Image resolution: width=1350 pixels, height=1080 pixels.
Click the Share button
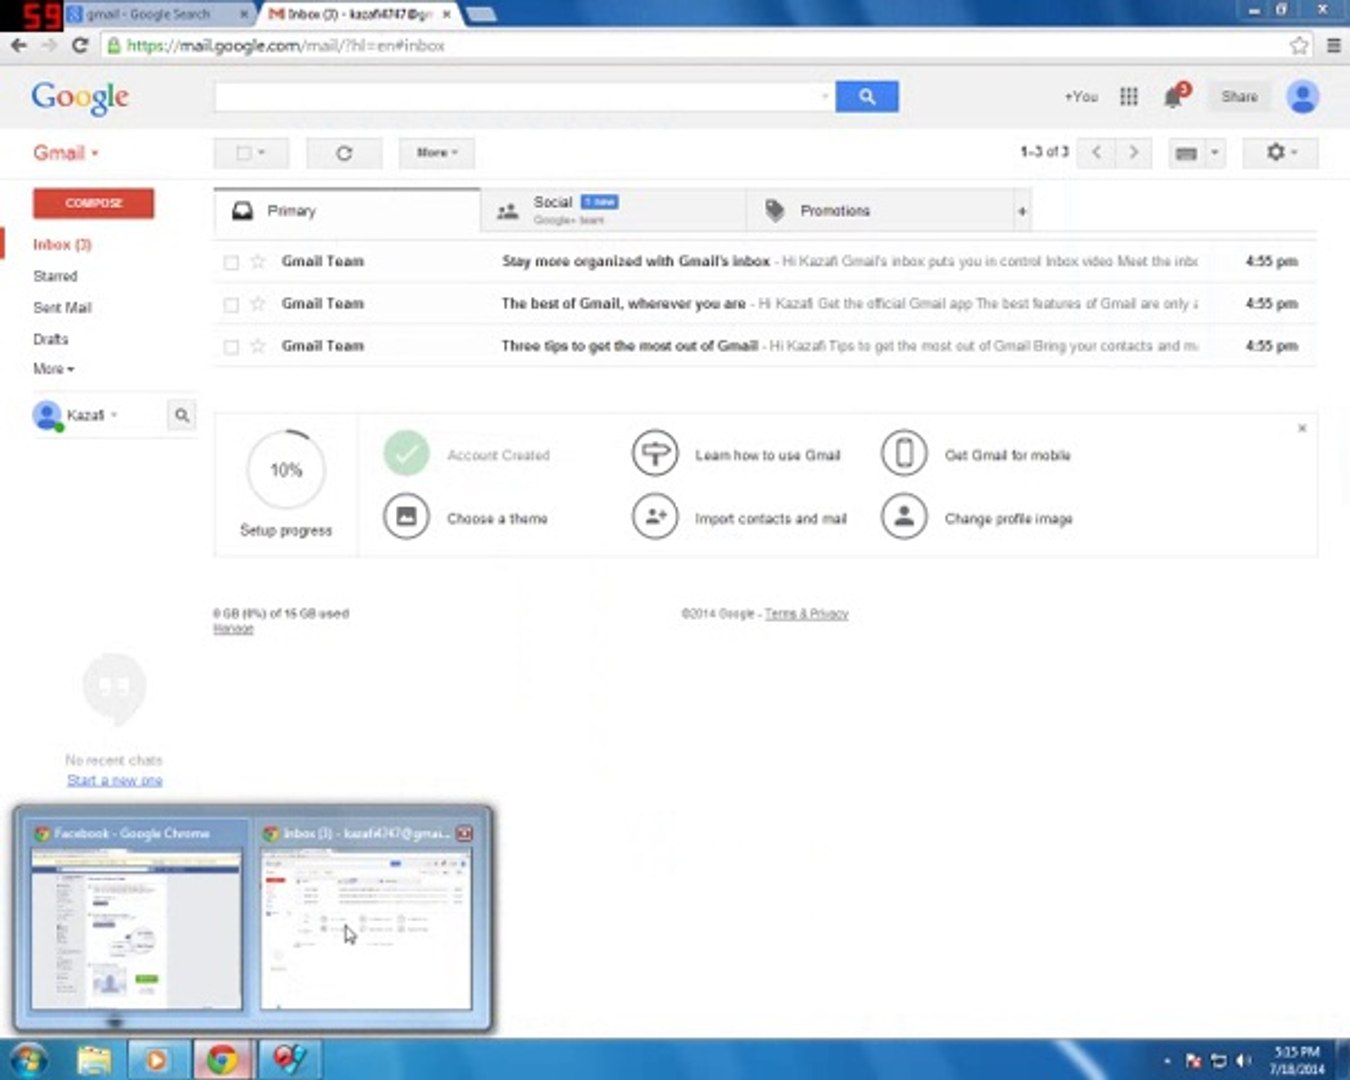tap(1239, 96)
